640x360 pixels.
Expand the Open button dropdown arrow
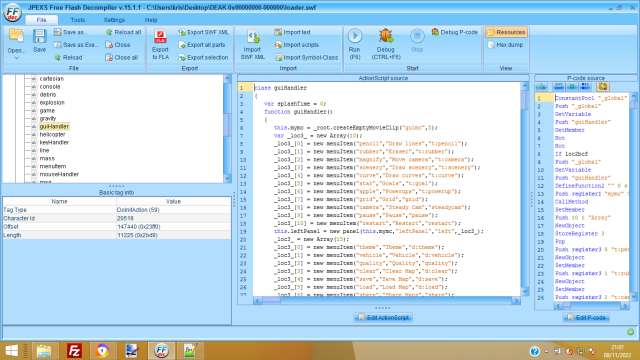point(16,58)
